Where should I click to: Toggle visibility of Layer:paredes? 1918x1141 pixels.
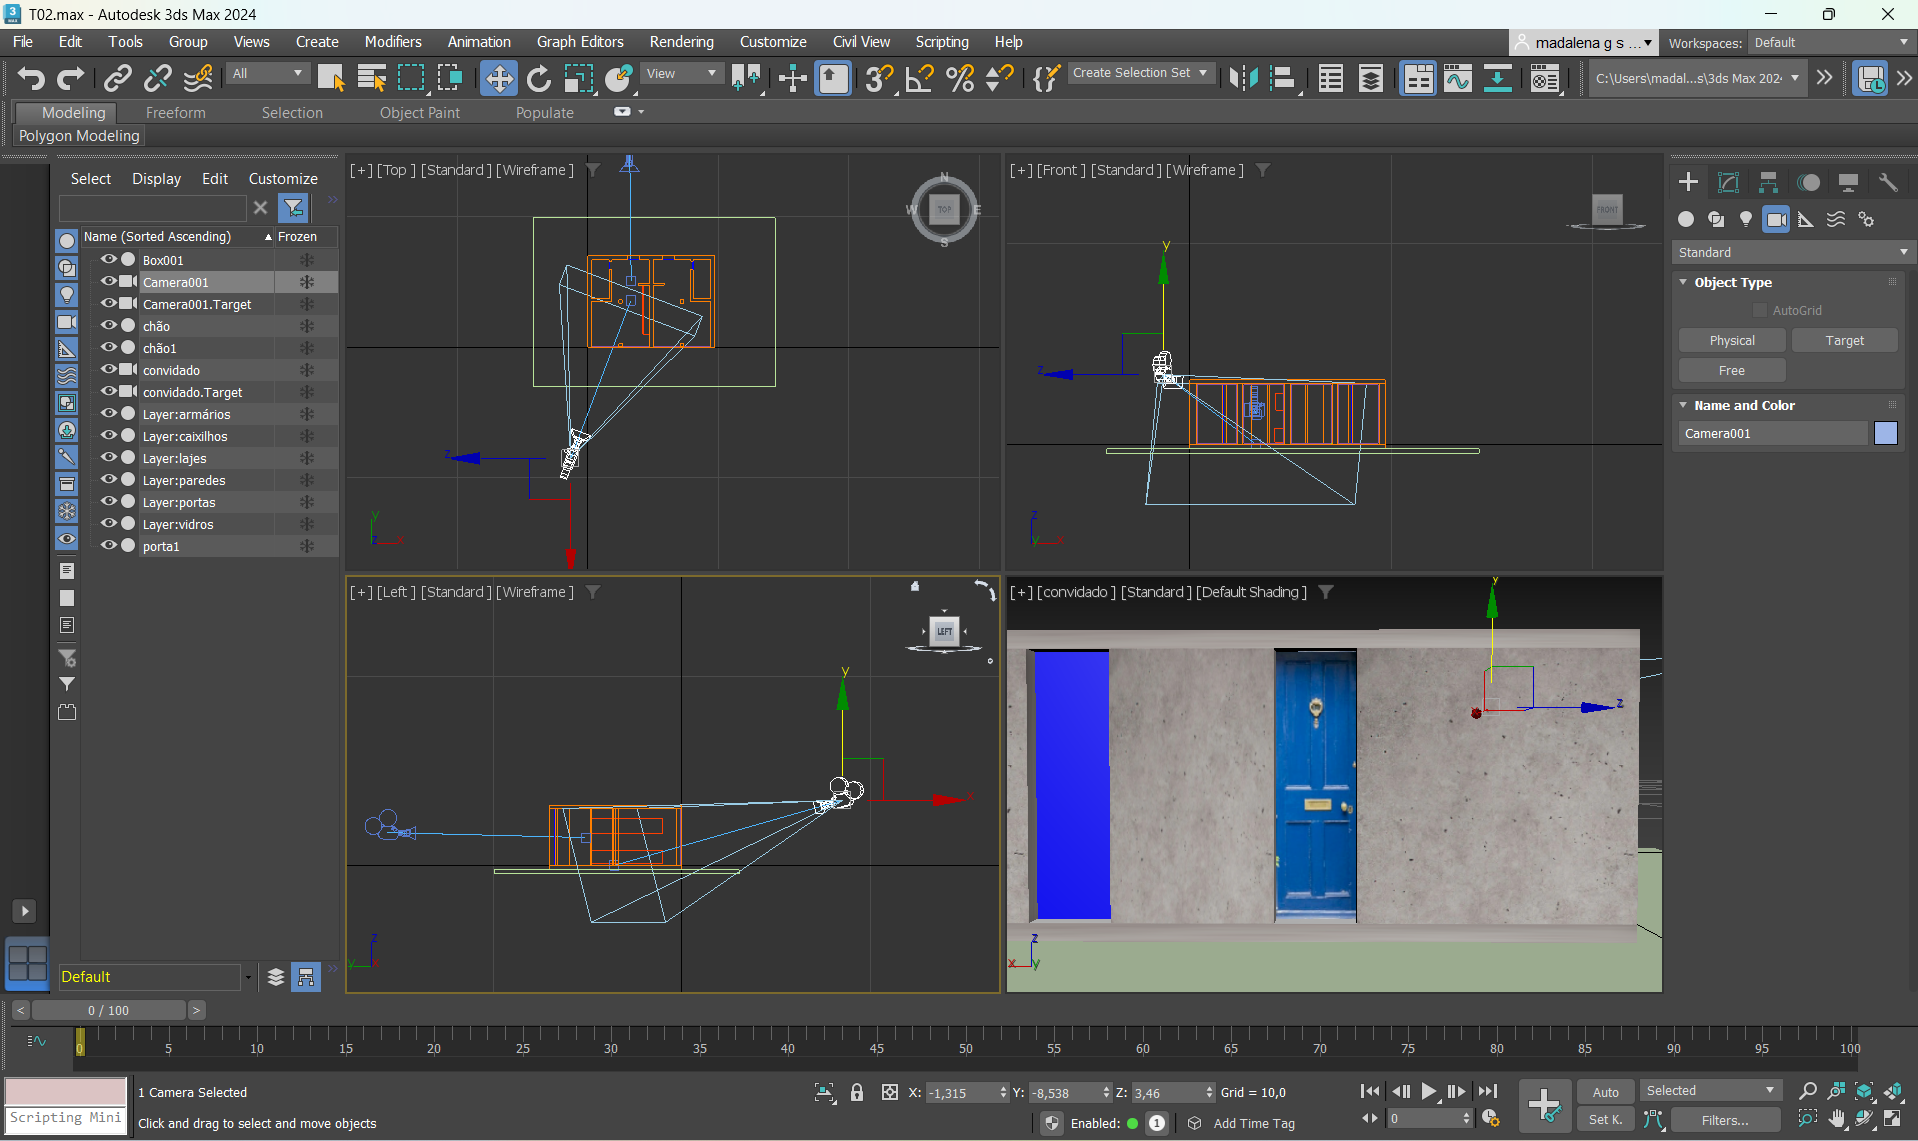108,479
